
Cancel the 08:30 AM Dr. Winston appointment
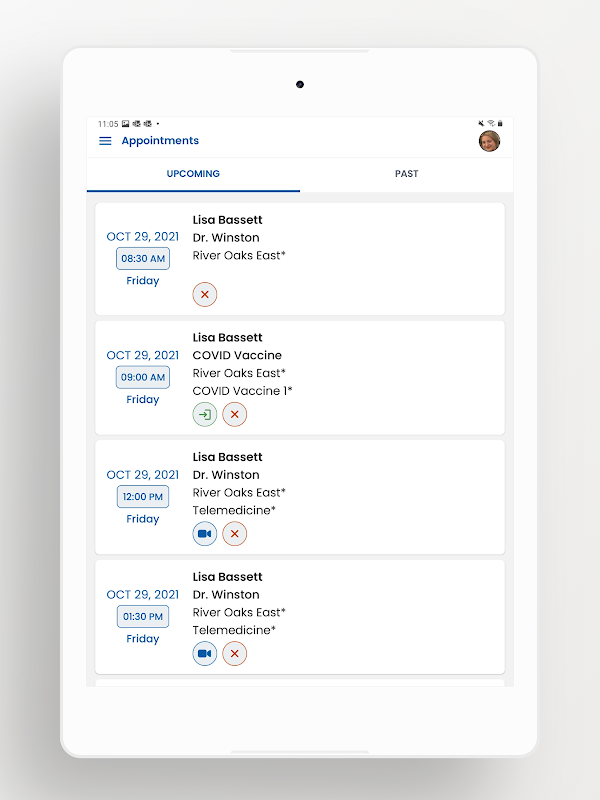pyautogui.click(x=205, y=294)
